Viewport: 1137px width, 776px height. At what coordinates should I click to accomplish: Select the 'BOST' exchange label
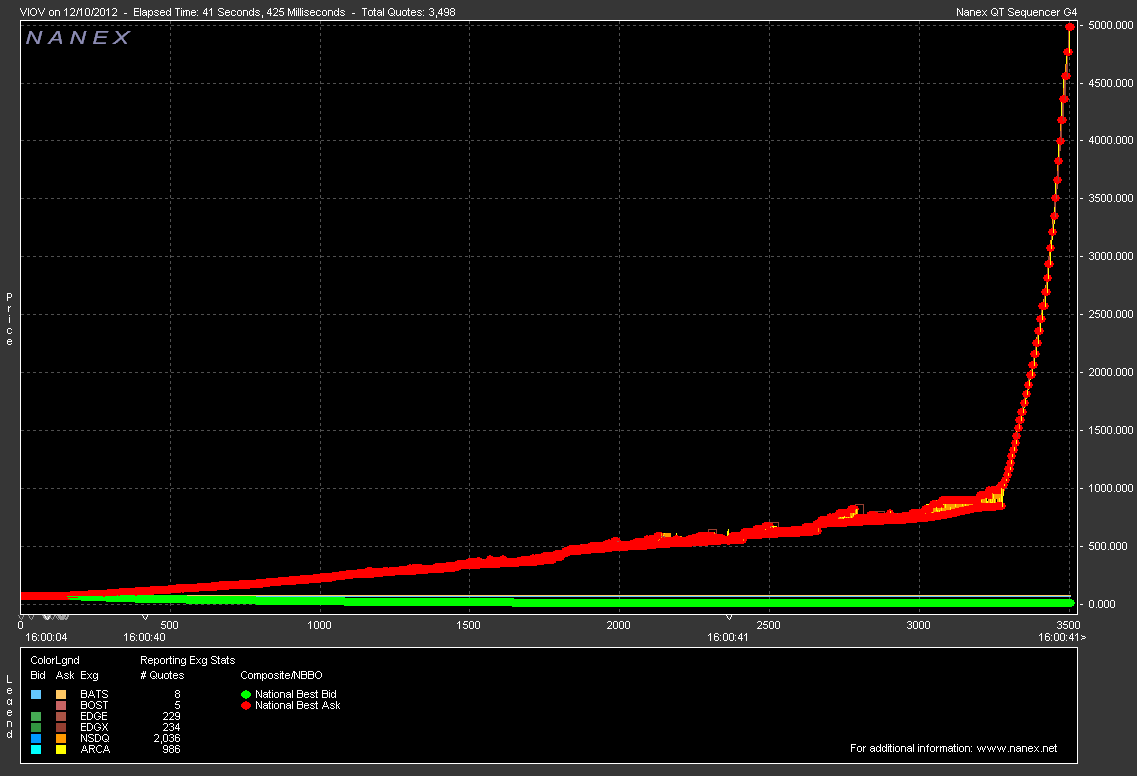94,705
